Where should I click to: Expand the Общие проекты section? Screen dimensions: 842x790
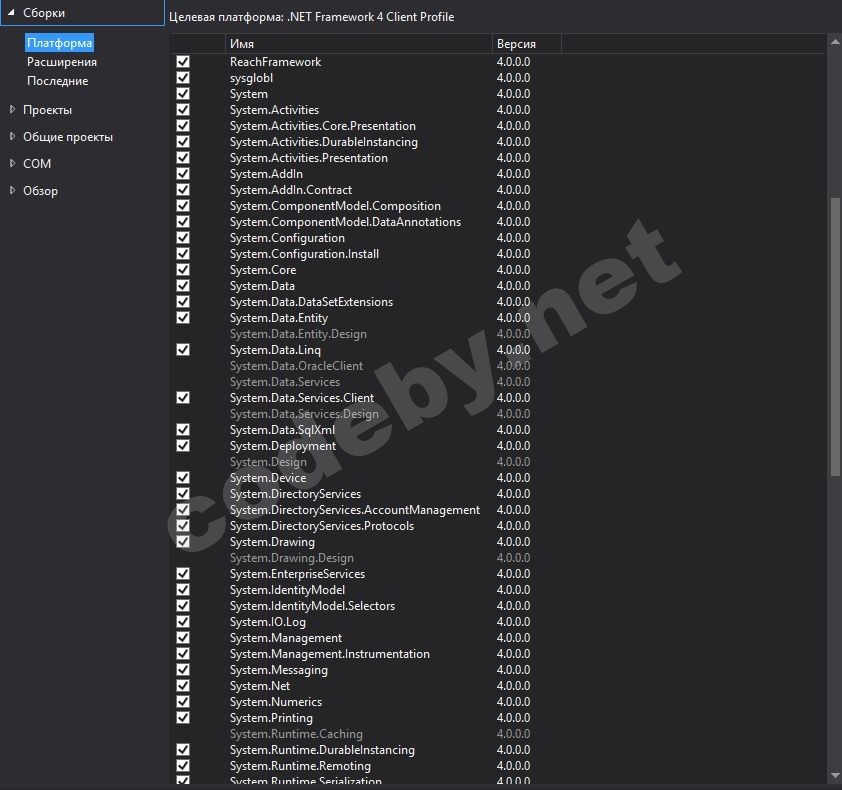coord(12,136)
